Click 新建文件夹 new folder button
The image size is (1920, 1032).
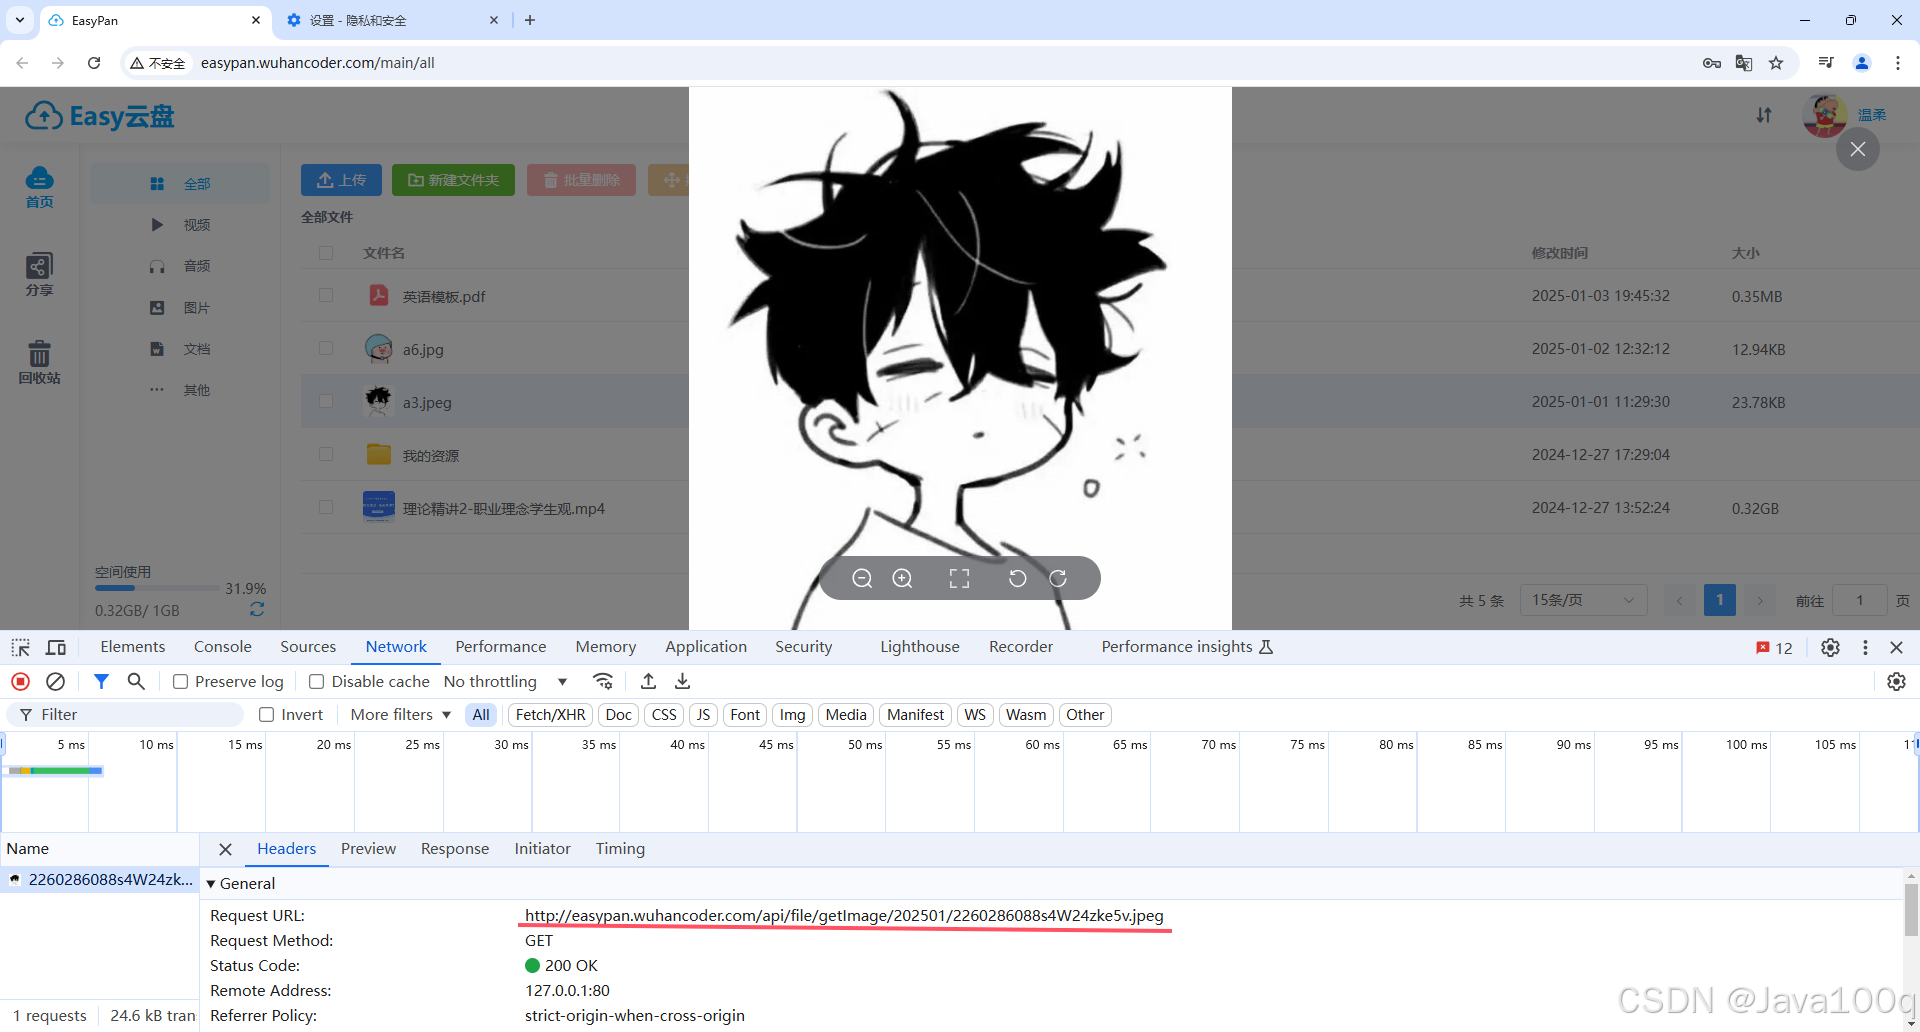pos(453,180)
